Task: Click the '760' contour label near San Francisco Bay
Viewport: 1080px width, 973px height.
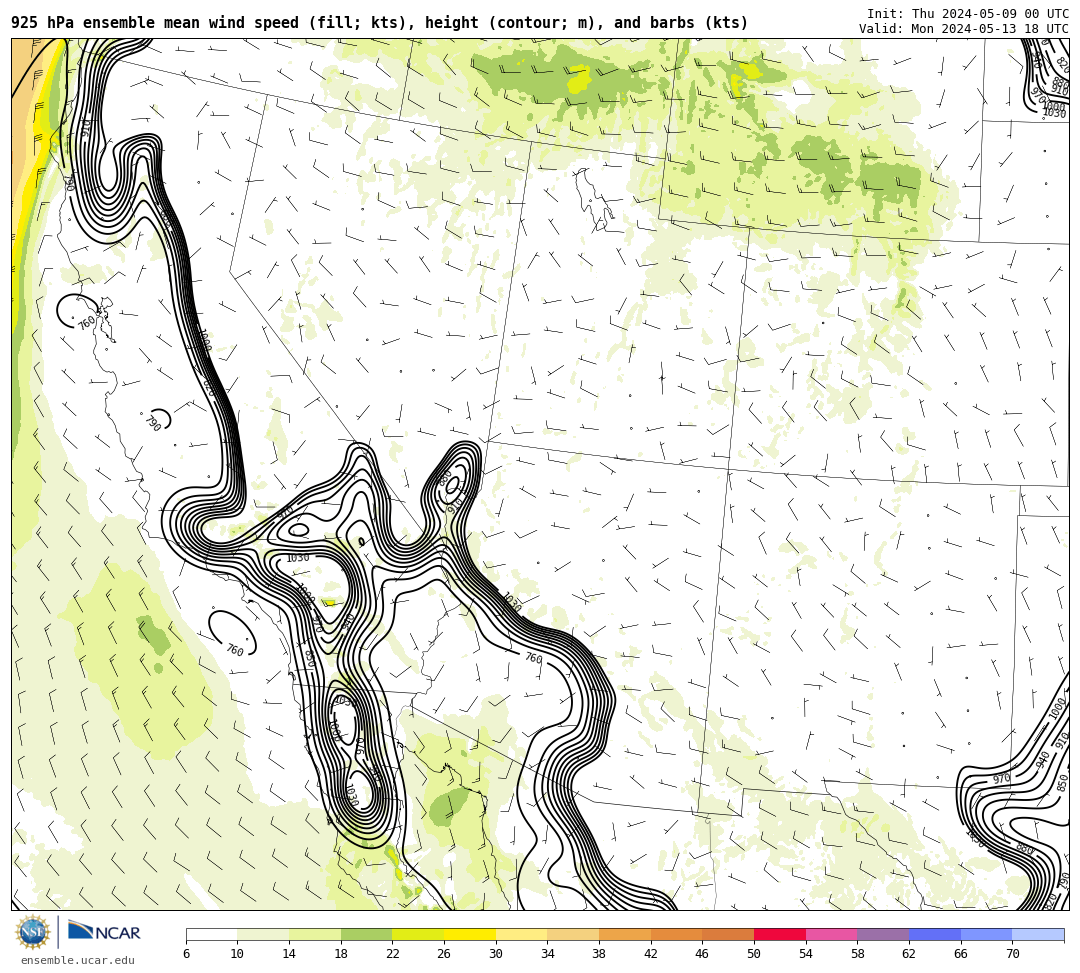Action: coord(86,322)
